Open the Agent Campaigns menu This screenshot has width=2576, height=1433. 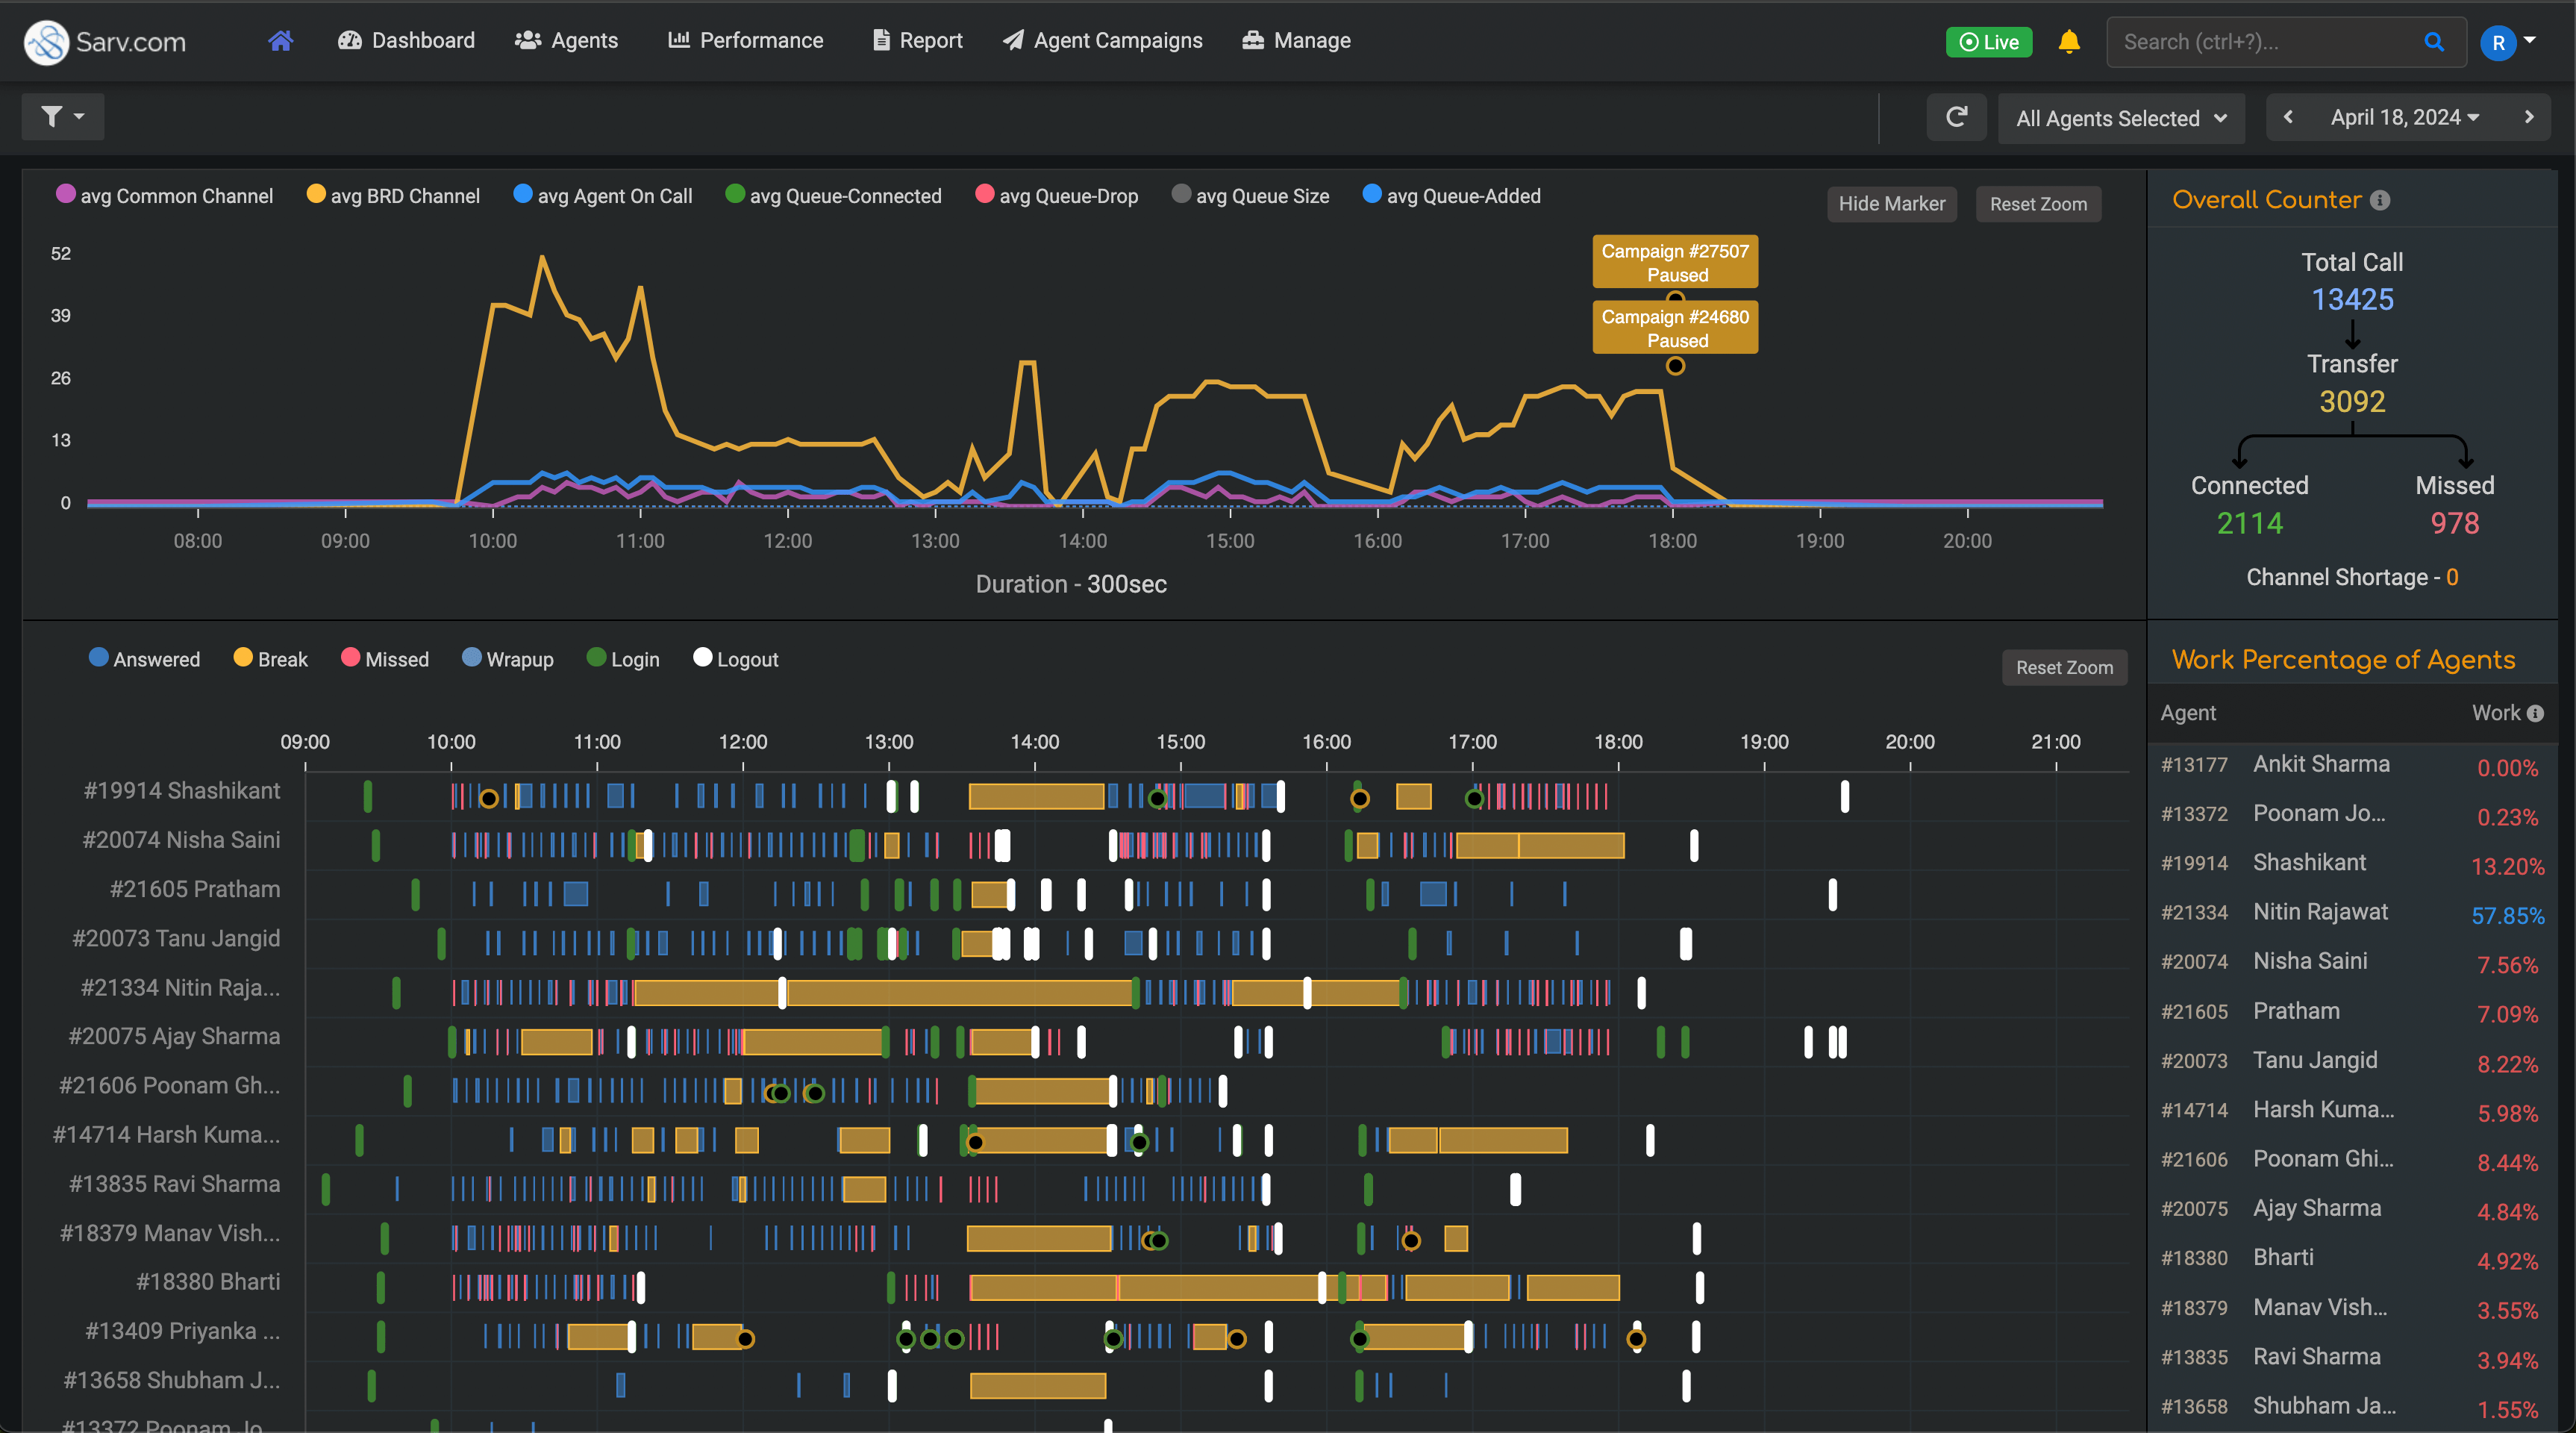[x=1102, y=41]
